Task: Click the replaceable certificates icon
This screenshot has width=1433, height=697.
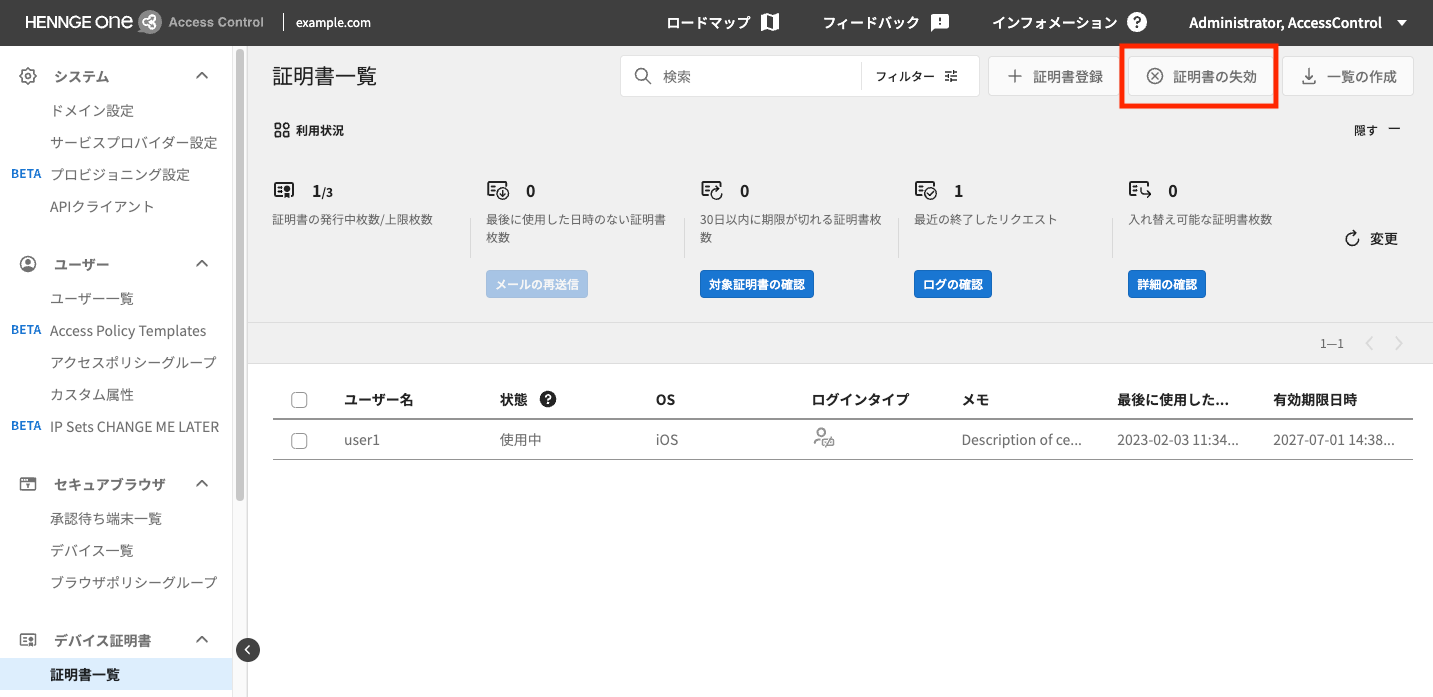Action: (1140, 190)
